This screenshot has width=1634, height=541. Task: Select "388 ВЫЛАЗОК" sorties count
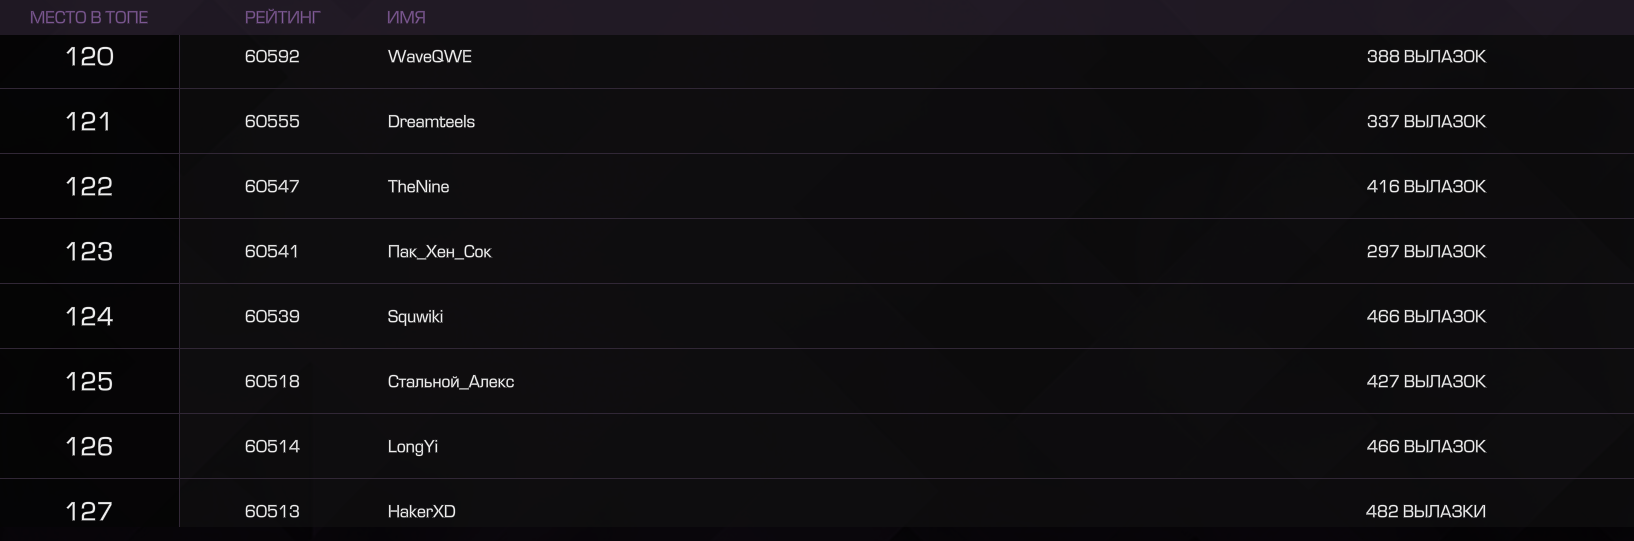[x=1426, y=57]
